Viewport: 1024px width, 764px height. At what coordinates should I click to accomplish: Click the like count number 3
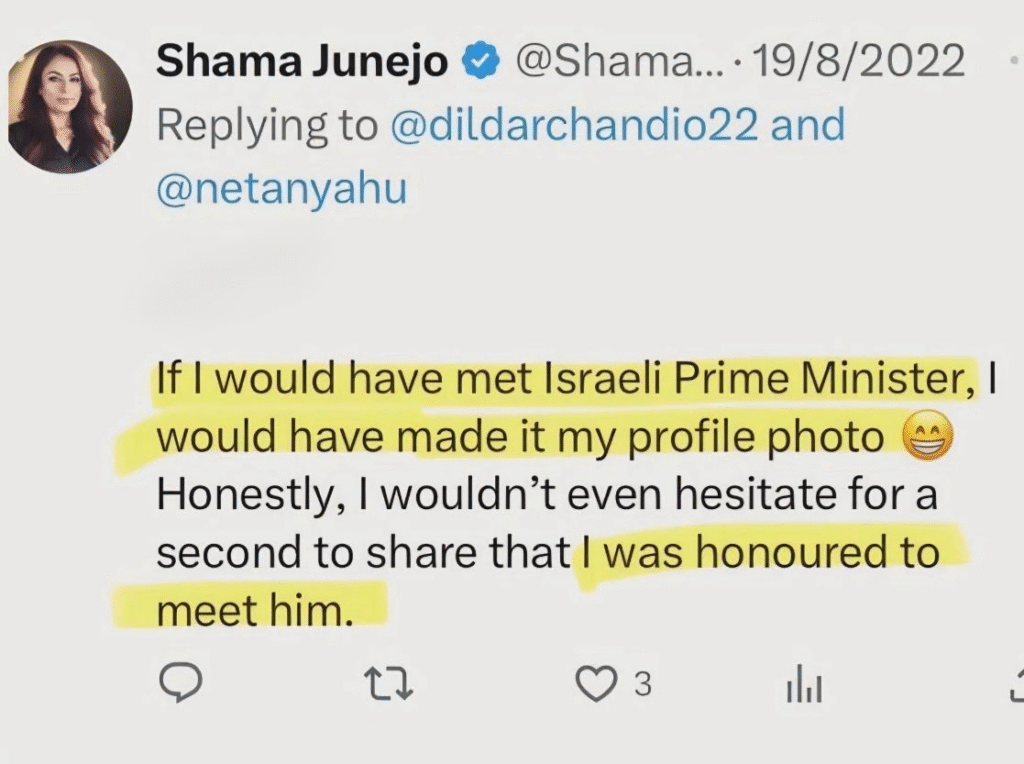coord(643,684)
